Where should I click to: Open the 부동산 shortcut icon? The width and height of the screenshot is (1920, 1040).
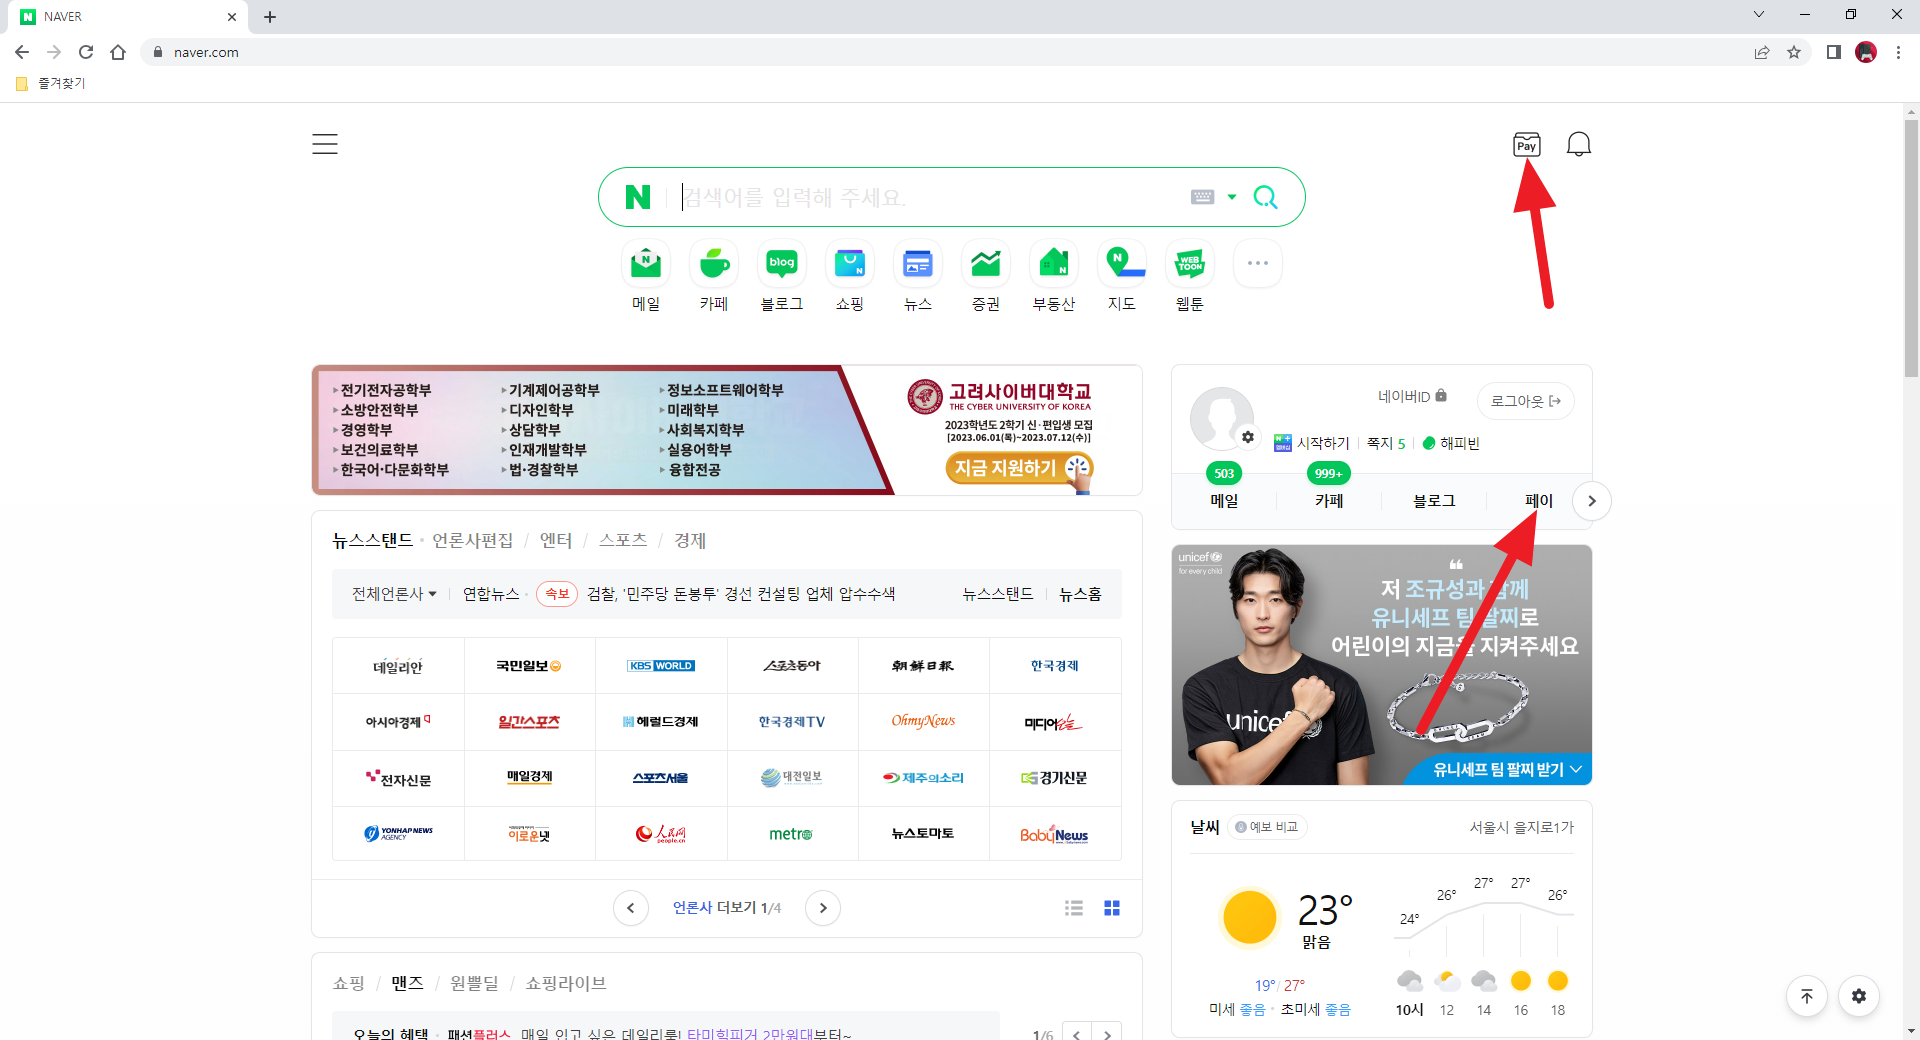pos(1054,264)
